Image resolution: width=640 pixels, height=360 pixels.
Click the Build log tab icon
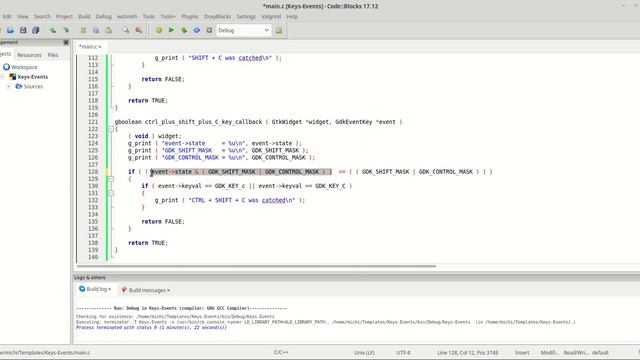(82, 289)
